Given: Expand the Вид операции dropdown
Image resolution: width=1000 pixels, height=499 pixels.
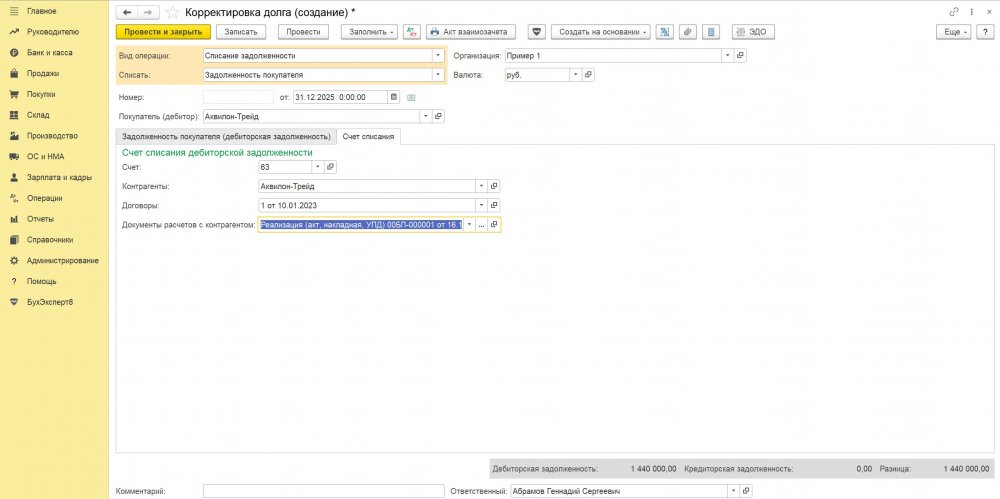Looking at the screenshot, I should [x=438, y=56].
